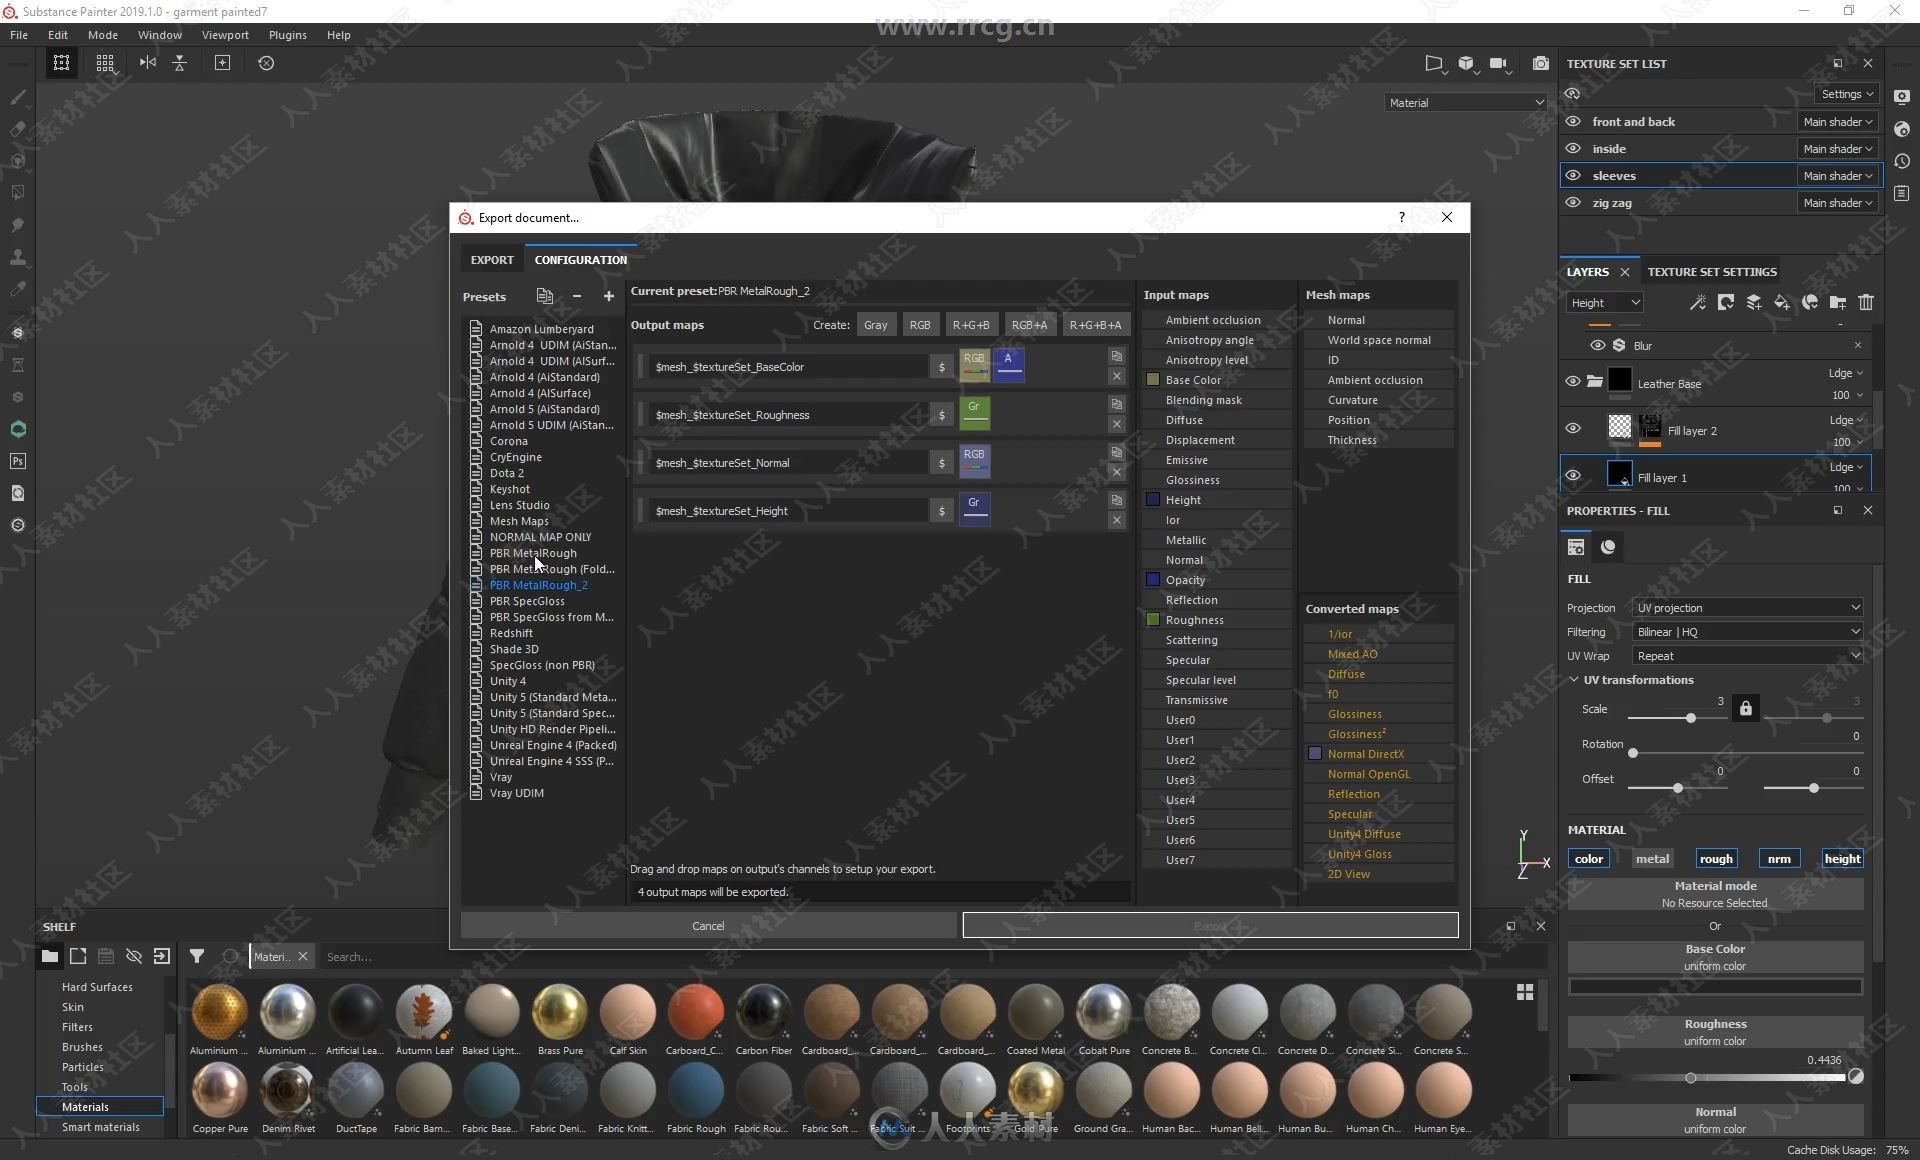Click Cancel in Export document dialog

point(708,926)
